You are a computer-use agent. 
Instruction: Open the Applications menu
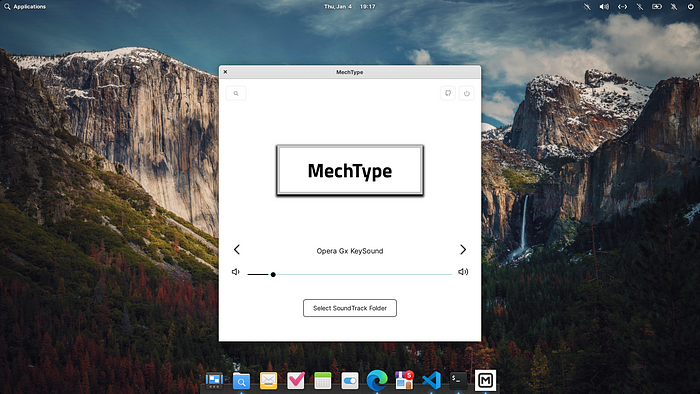click(25, 7)
